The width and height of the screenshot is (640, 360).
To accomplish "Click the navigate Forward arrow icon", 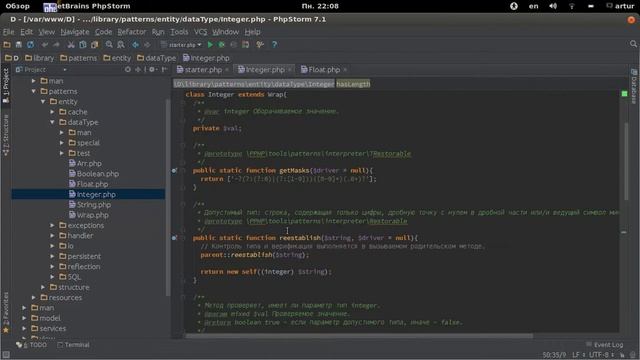I will pos(147,45).
